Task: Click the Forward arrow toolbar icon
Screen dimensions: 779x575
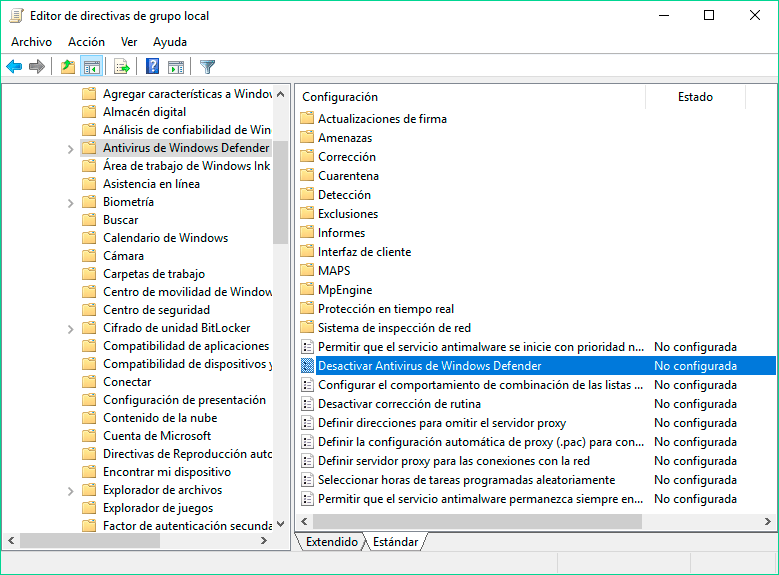Action: pos(37,67)
